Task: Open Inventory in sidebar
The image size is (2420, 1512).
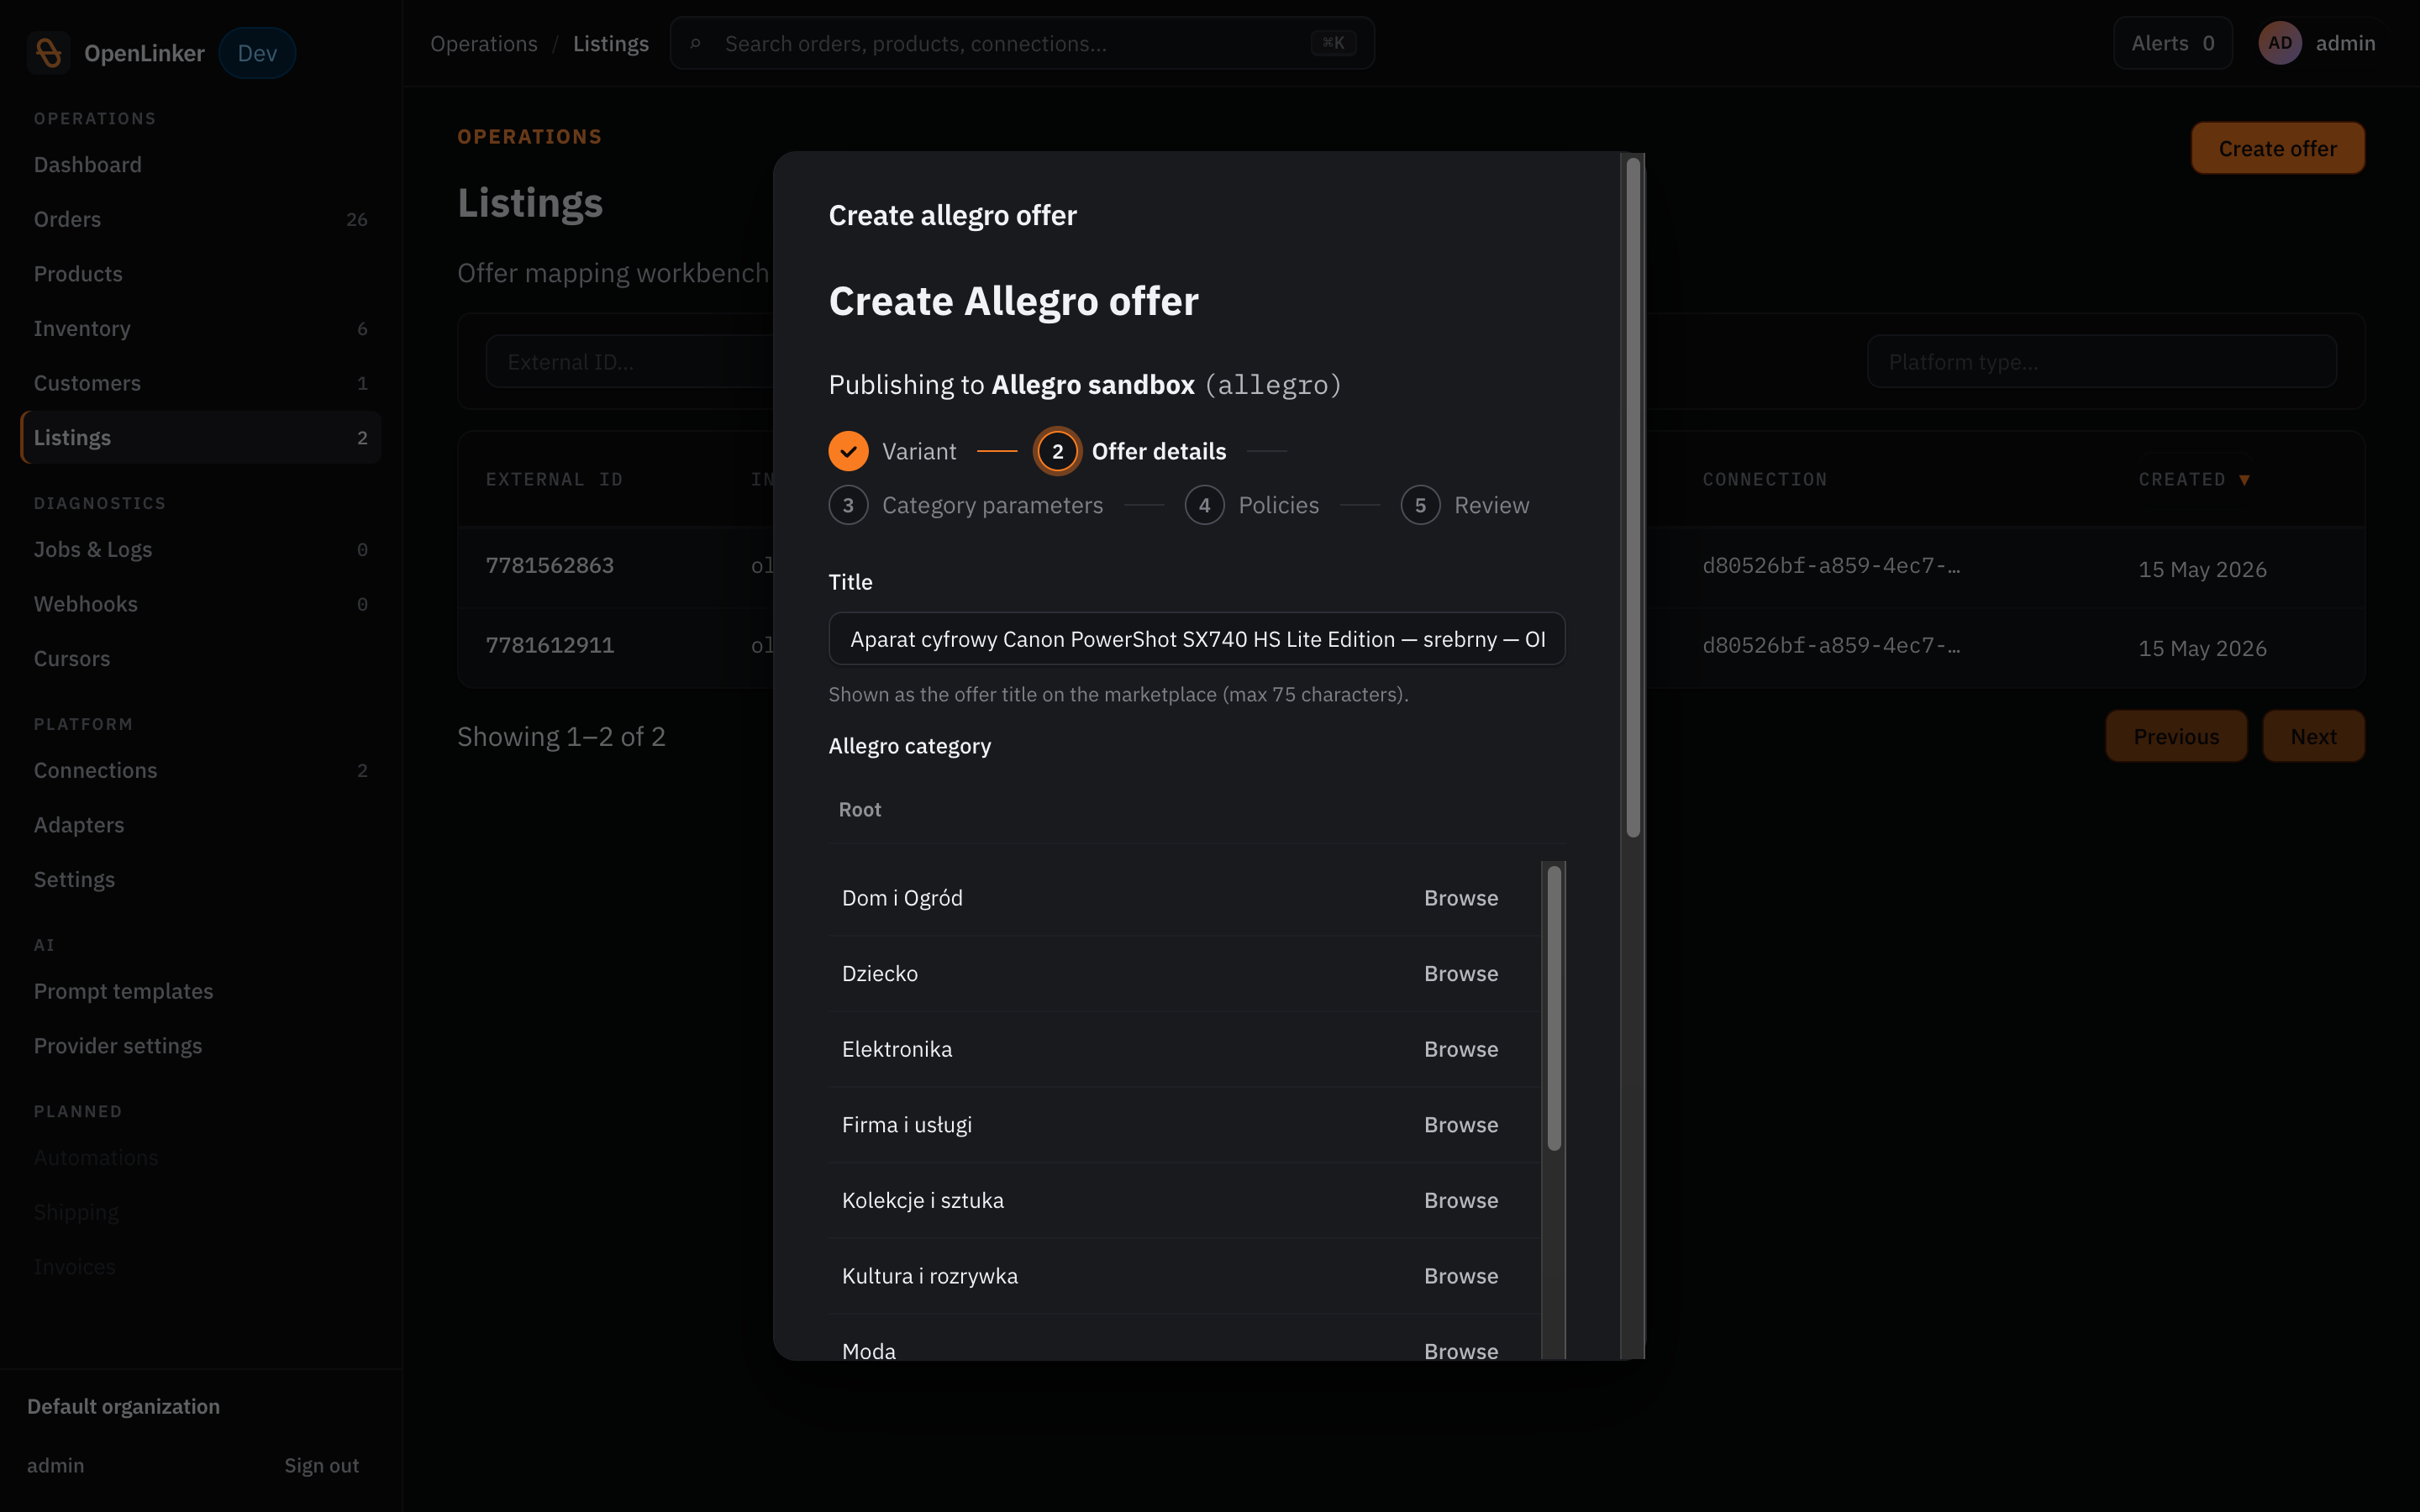Action: (200, 328)
